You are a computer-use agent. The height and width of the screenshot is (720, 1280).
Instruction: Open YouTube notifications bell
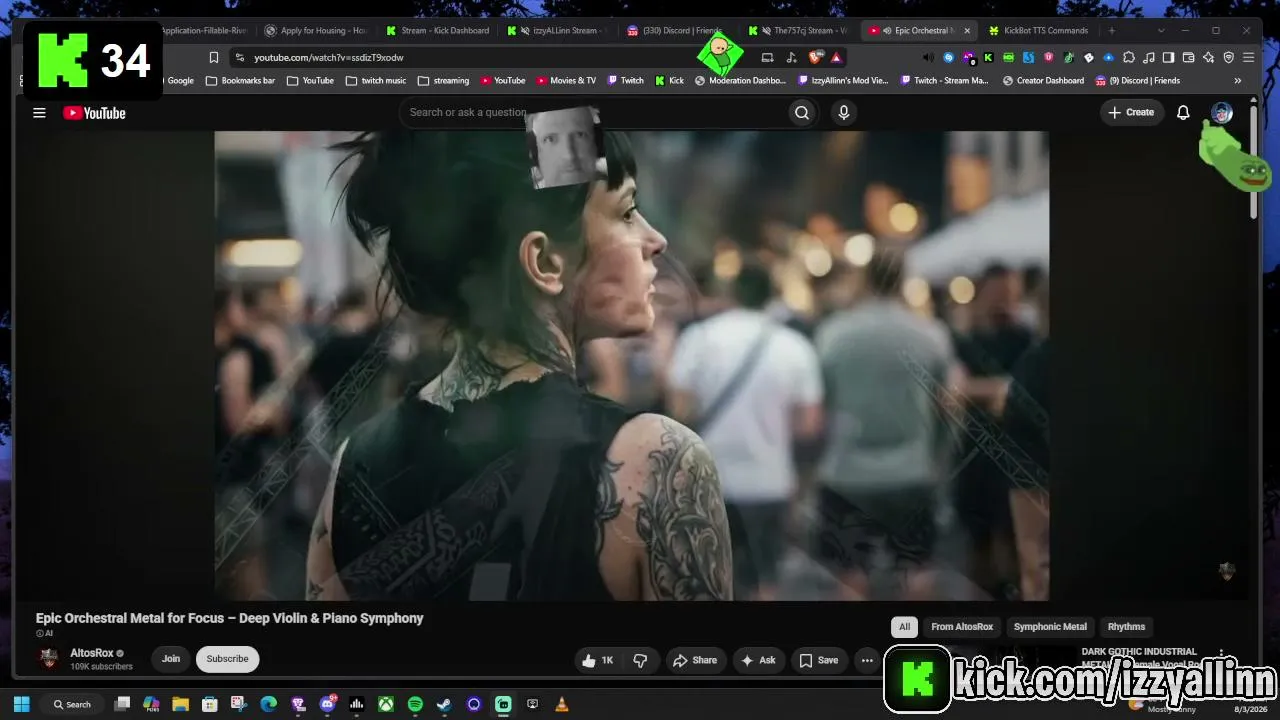click(1183, 113)
